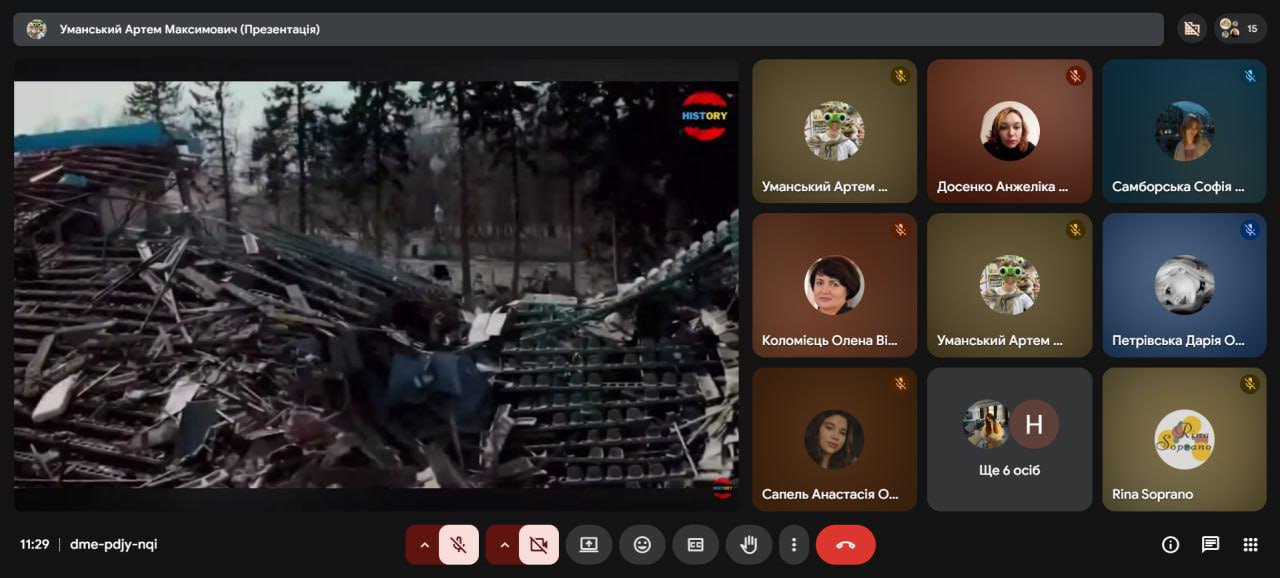
Task: Open the 'Ще 6 осіб' tile
Action: point(1009,439)
